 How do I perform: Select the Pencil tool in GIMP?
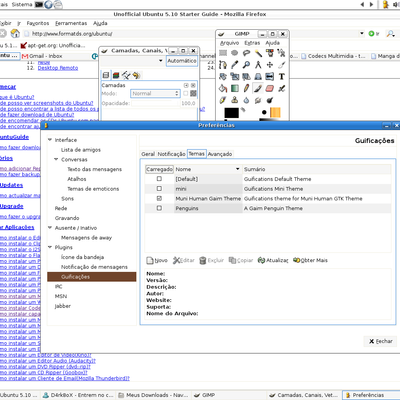[x=246, y=88]
